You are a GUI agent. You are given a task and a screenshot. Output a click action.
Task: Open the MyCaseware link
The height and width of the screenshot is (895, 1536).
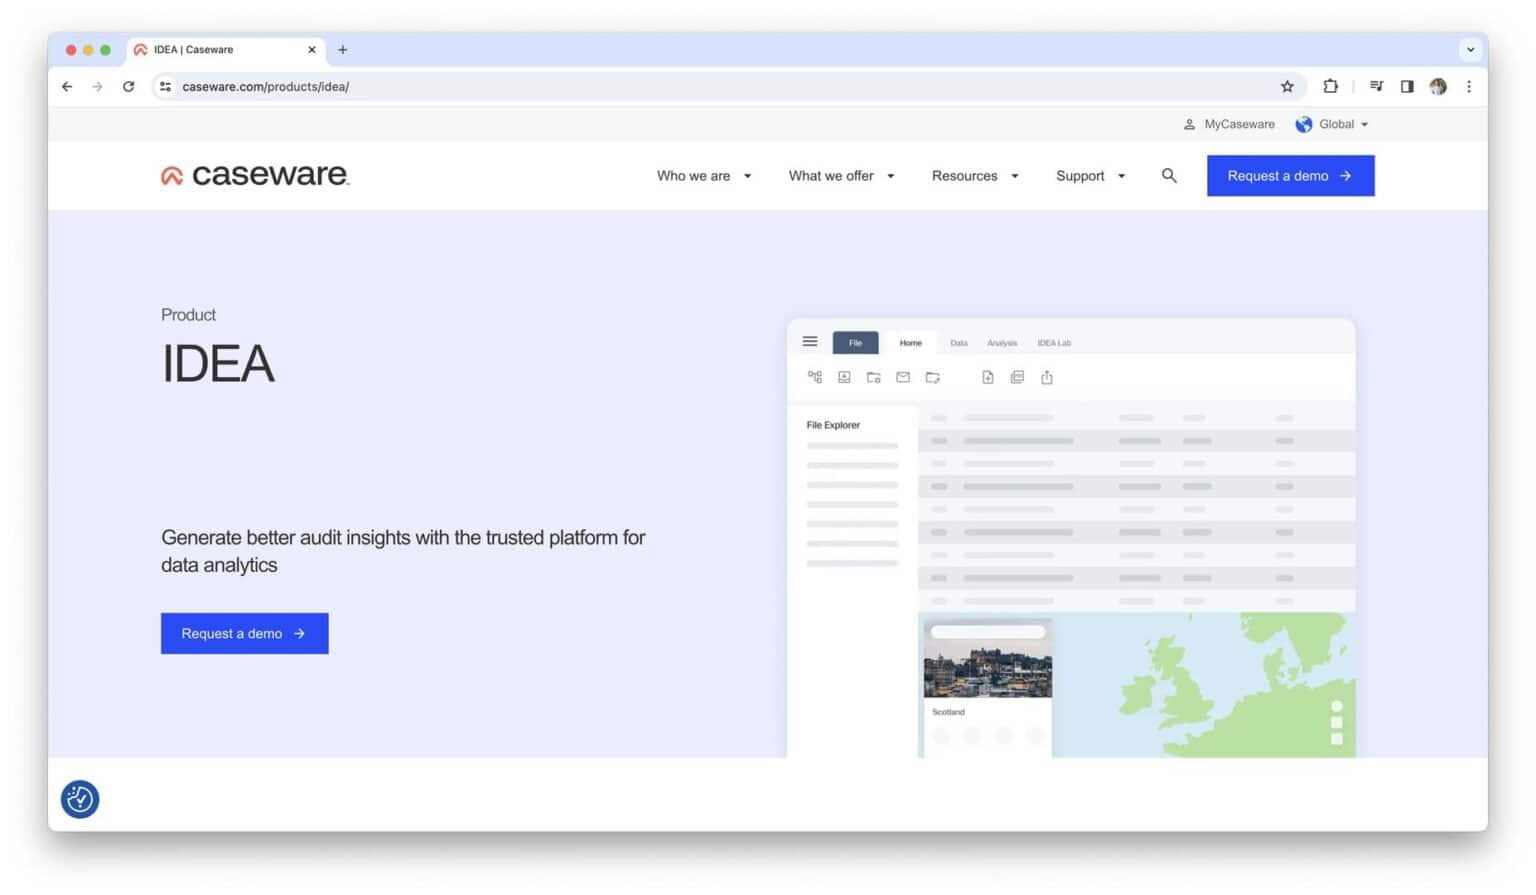(1238, 124)
